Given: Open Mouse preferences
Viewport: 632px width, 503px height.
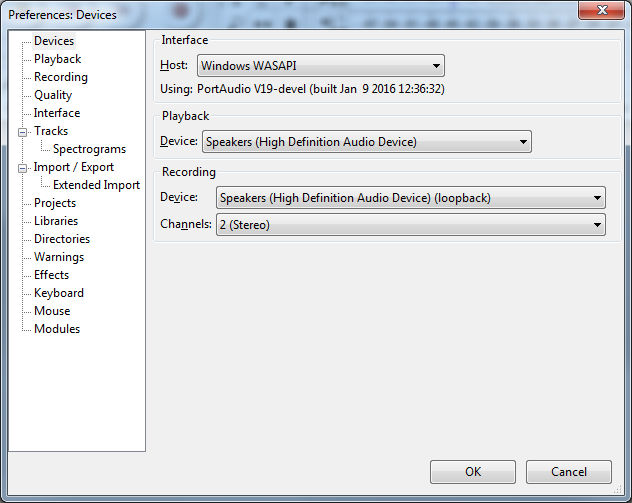Looking at the screenshot, I should click(x=52, y=311).
